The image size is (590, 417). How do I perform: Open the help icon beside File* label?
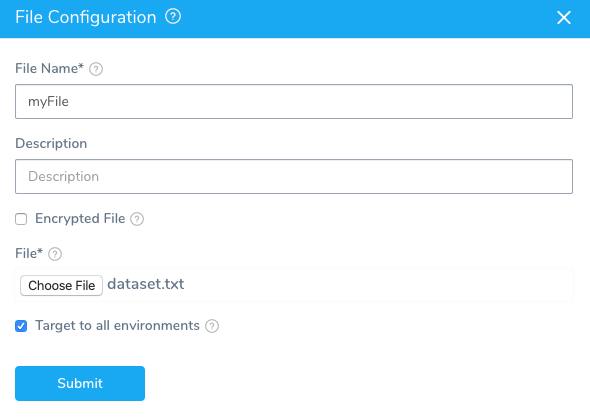55,254
